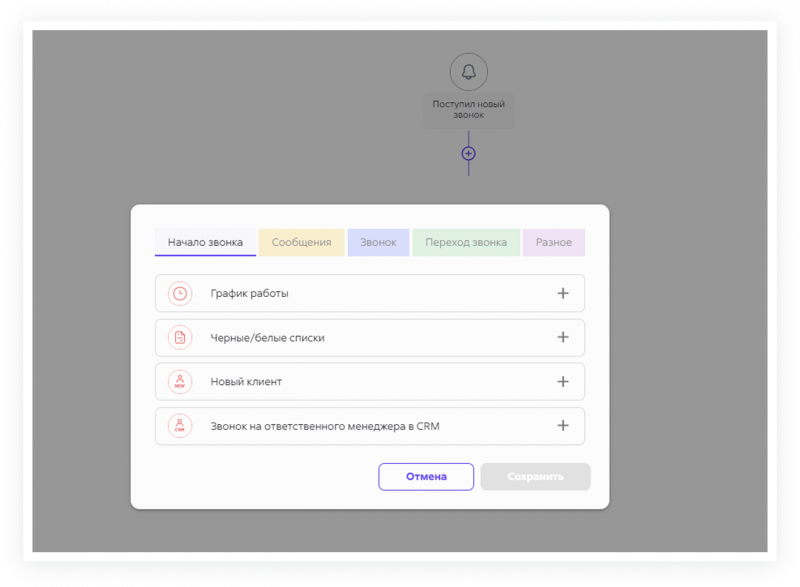Select the Звонок tab

pos(378,243)
